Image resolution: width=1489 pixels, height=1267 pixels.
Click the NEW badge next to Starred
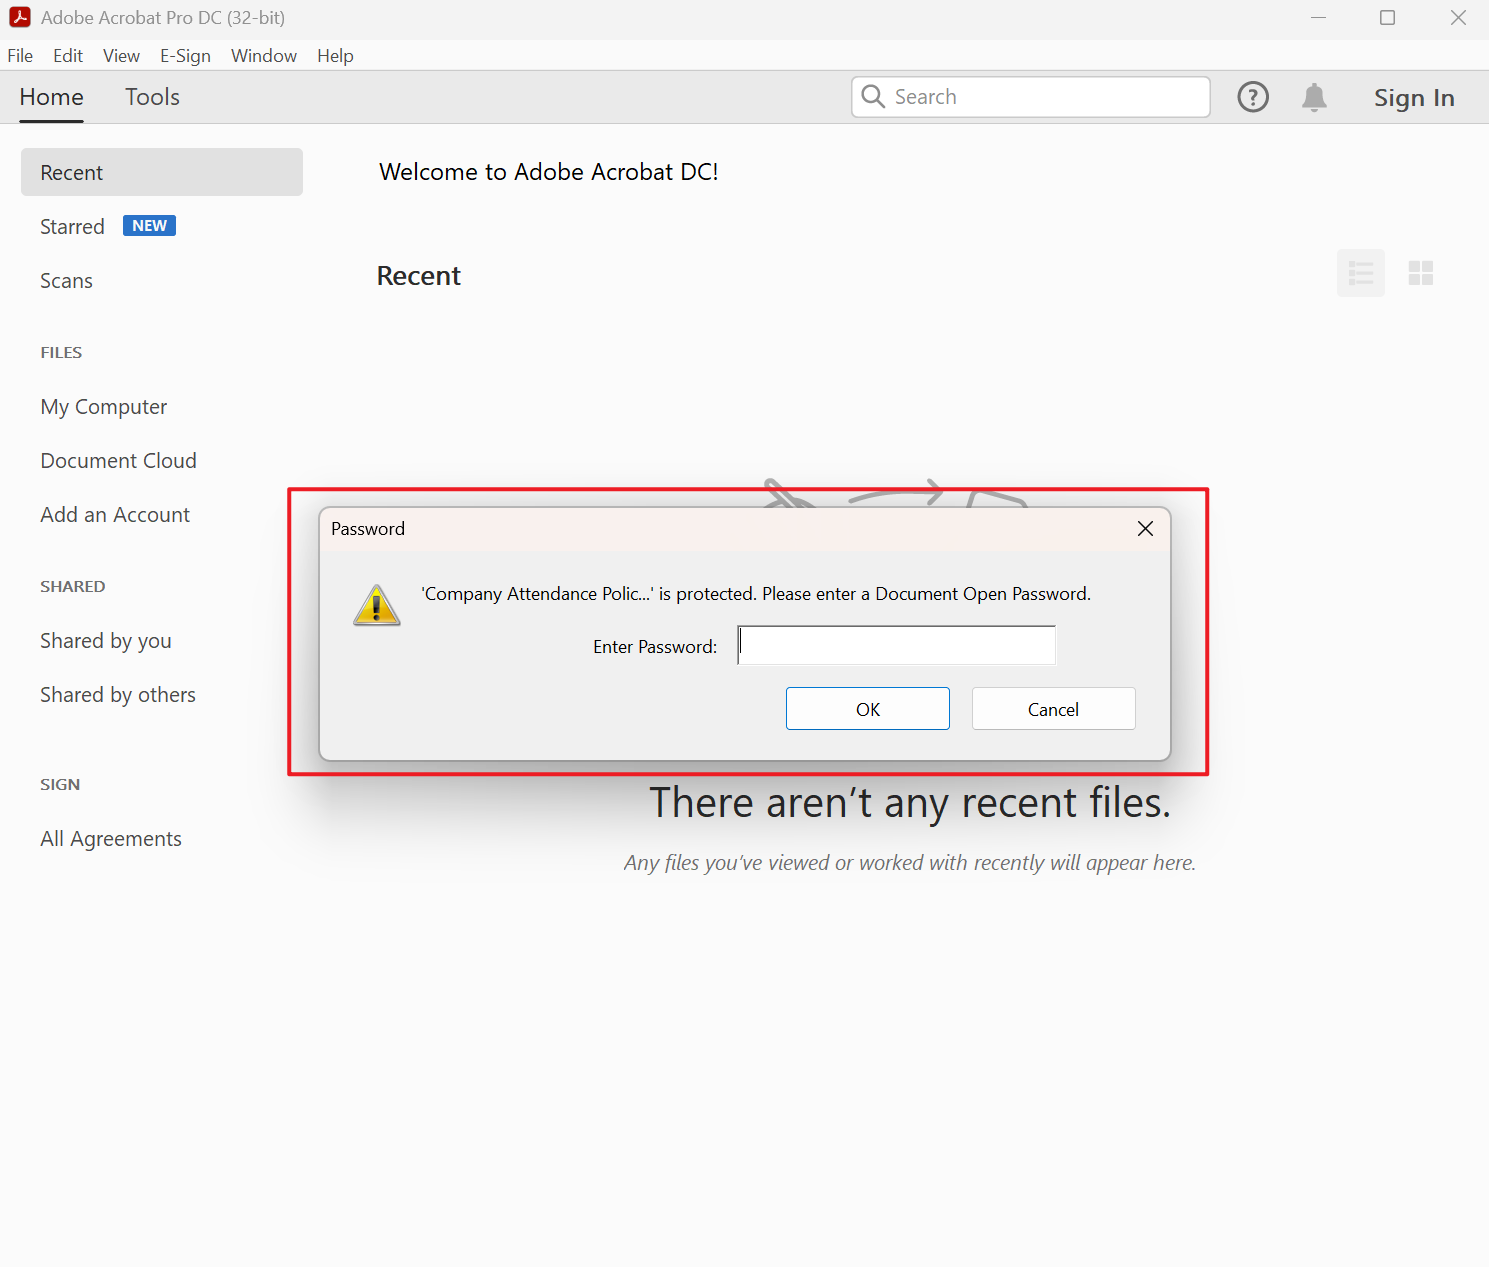[149, 226]
